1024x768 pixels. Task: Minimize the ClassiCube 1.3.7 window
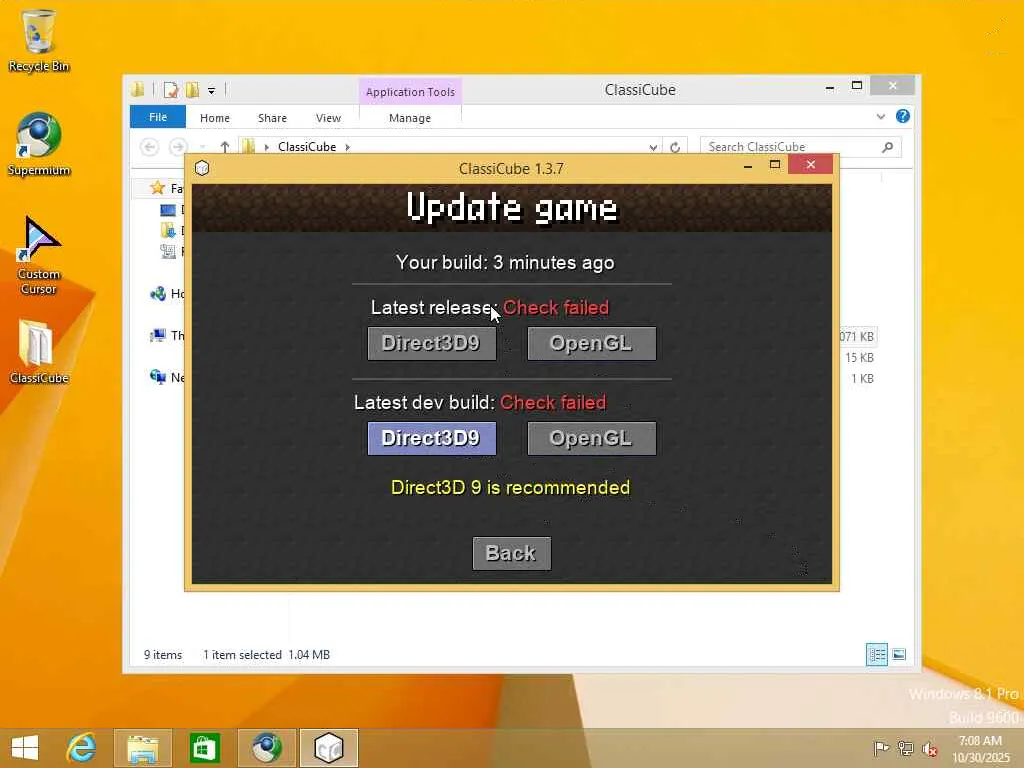748,167
